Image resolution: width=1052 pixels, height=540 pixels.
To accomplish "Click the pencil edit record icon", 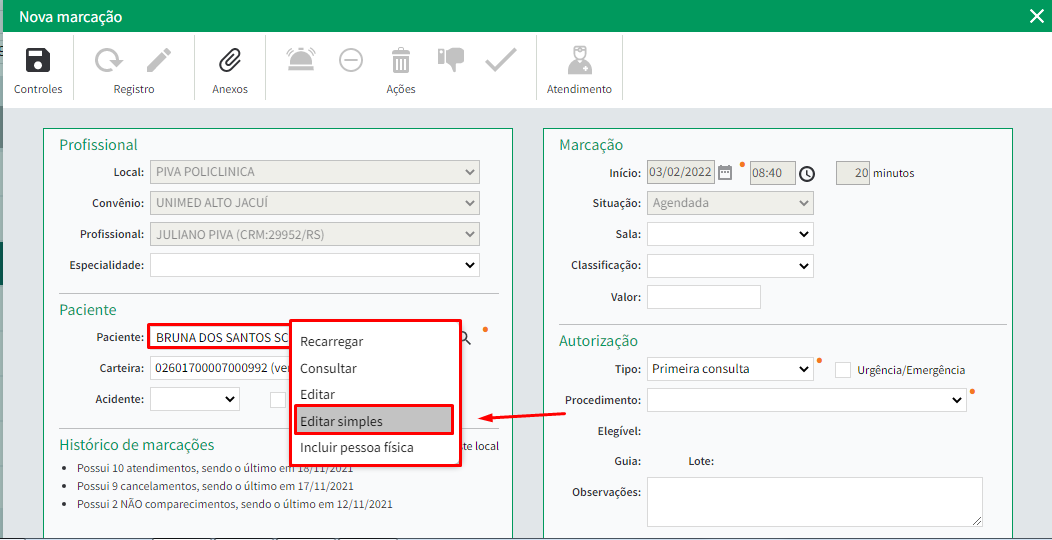I will pyautogui.click(x=159, y=61).
